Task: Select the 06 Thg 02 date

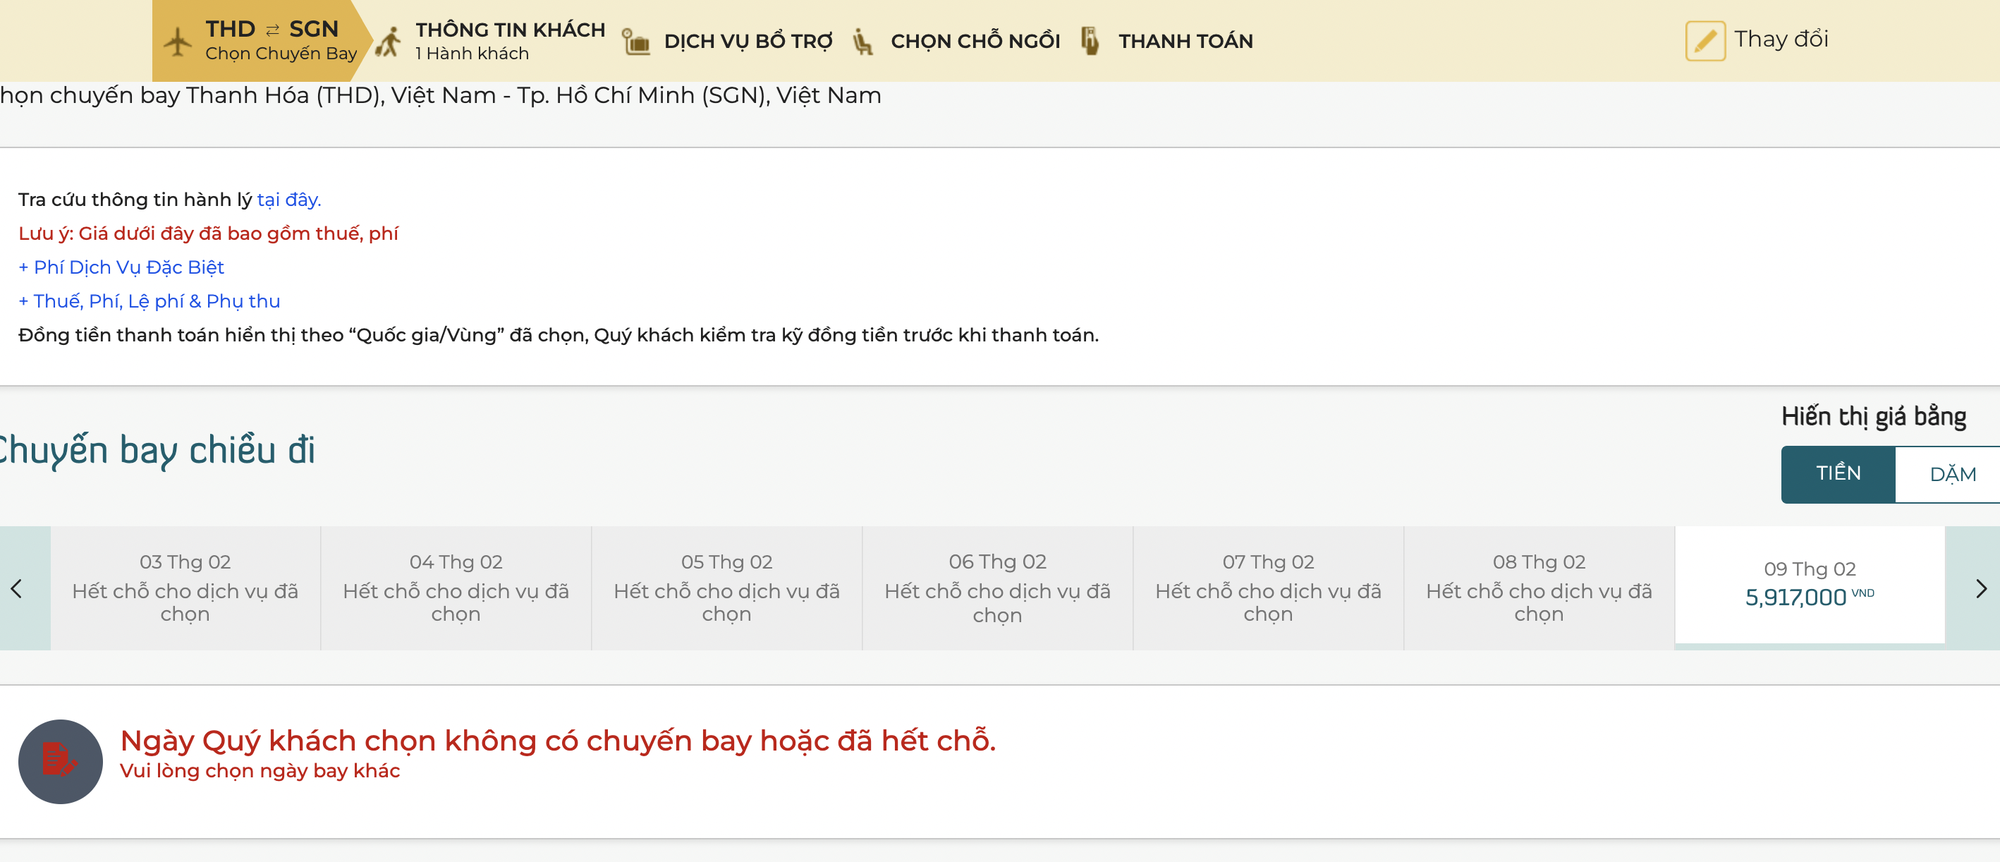Action: (998, 588)
